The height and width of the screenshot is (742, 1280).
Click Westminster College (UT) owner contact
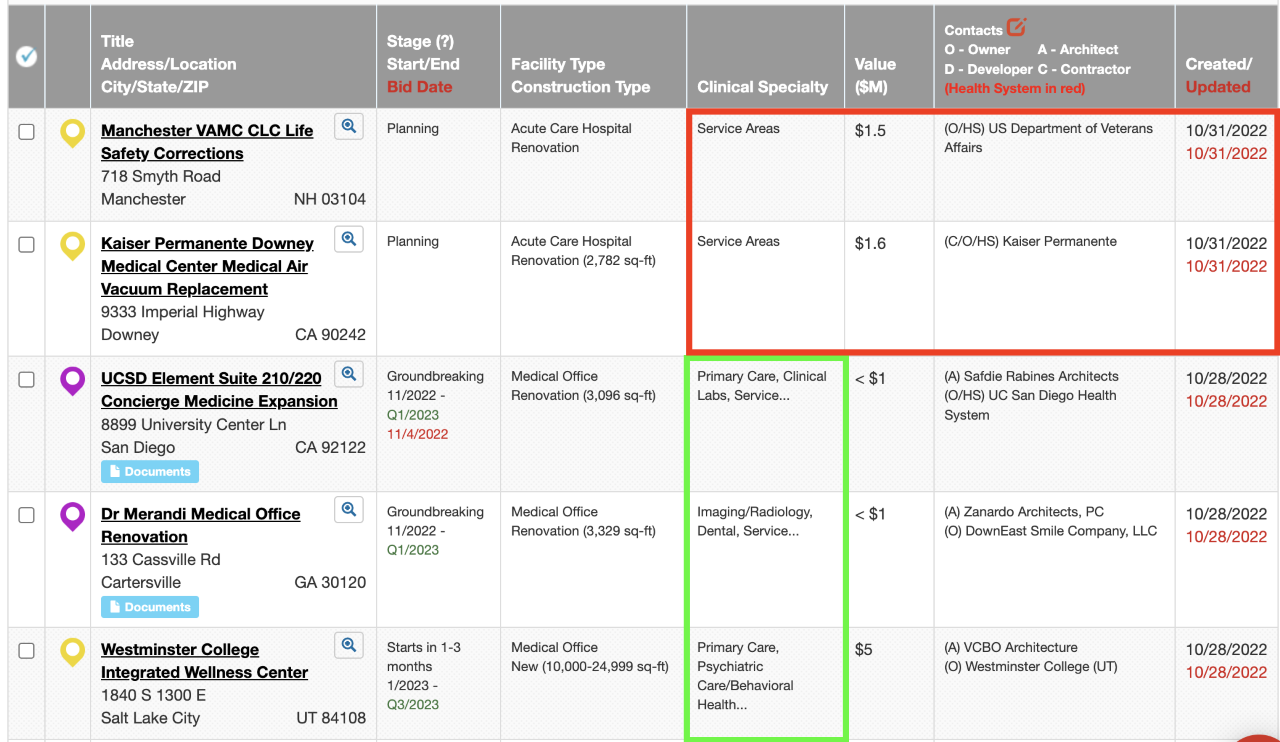coord(1031,667)
